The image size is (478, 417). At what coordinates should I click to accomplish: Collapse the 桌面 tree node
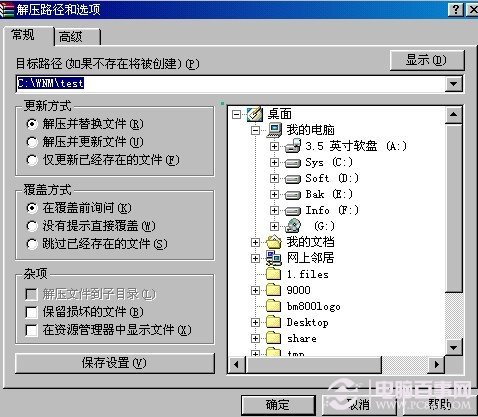(236, 114)
